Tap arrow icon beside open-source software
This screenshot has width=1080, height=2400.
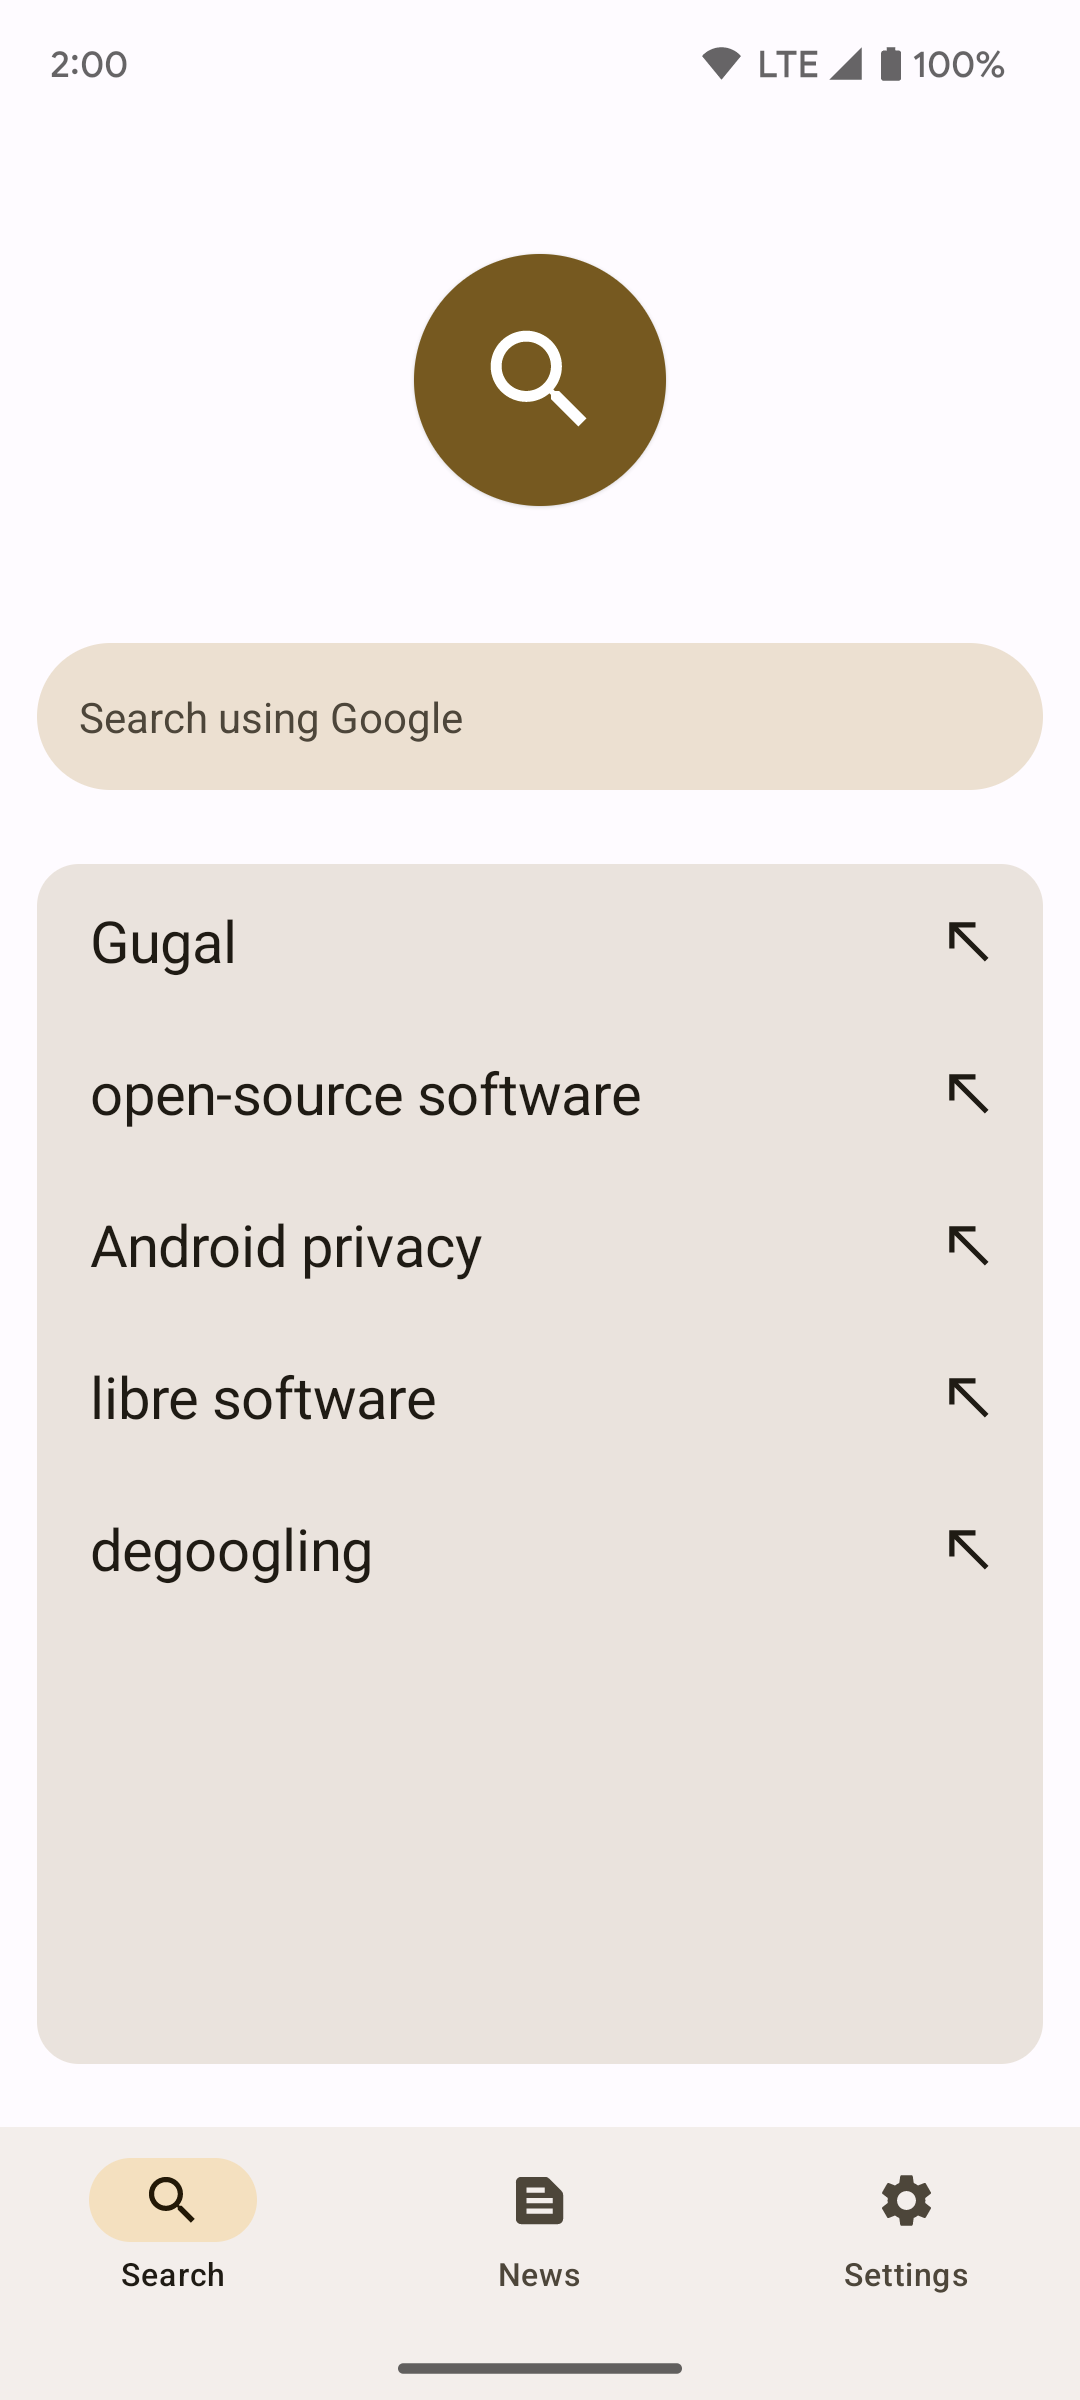pyautogui.click(x=968, y=1094)
